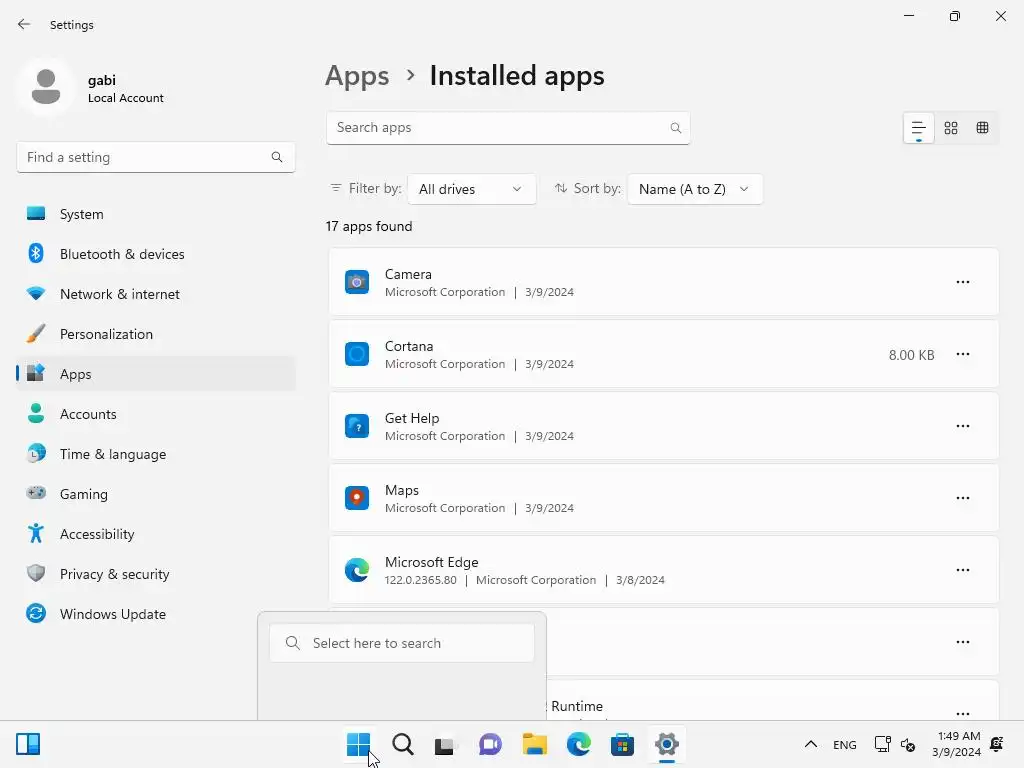Open File Explorer from taskbar
This screenshot has height=768, width=1024.
pyautogui.click(x=534, y=744)
